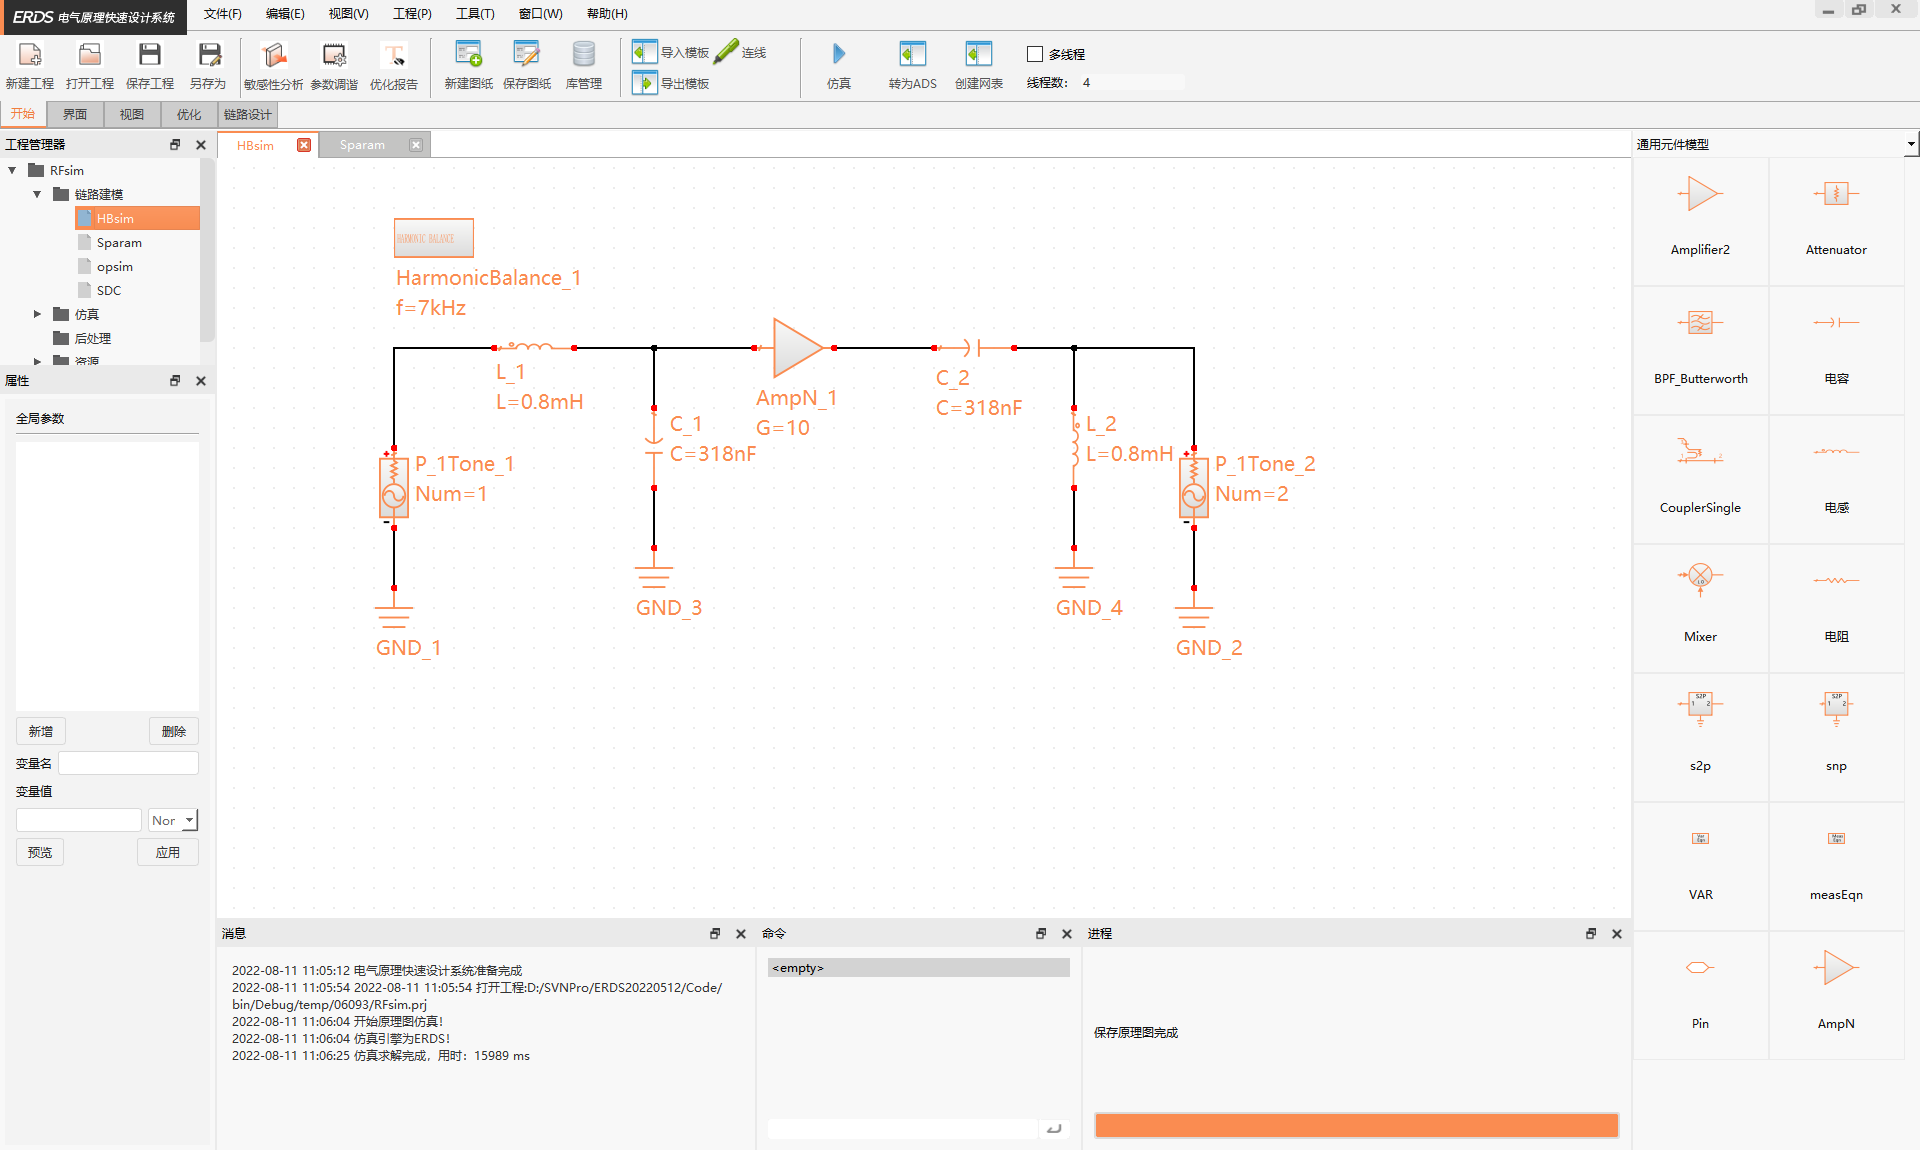Viewport: 1920px width, 1150px height.
Task: Open 敏感性分析 sensitivity analysis tool
Action: [273, 55]
